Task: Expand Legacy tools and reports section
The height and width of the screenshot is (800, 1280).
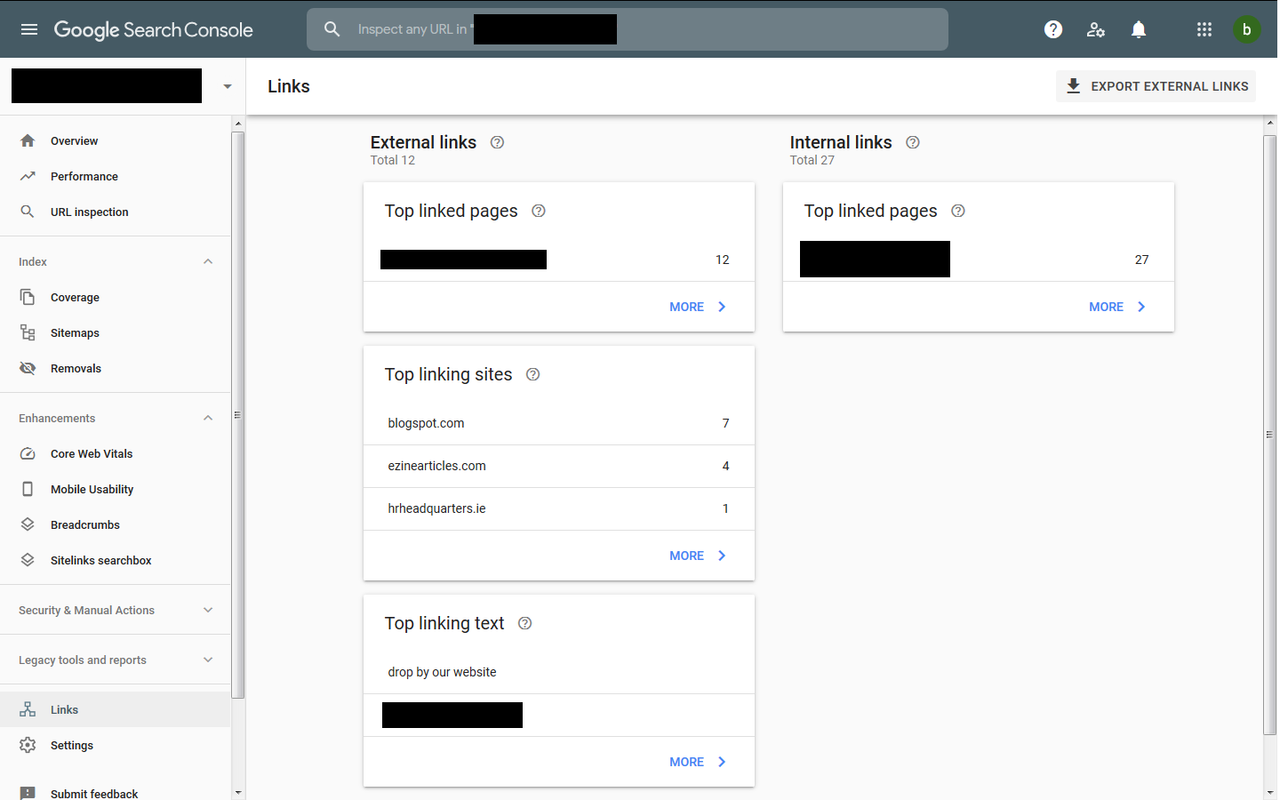Action: tap(208, 660)
